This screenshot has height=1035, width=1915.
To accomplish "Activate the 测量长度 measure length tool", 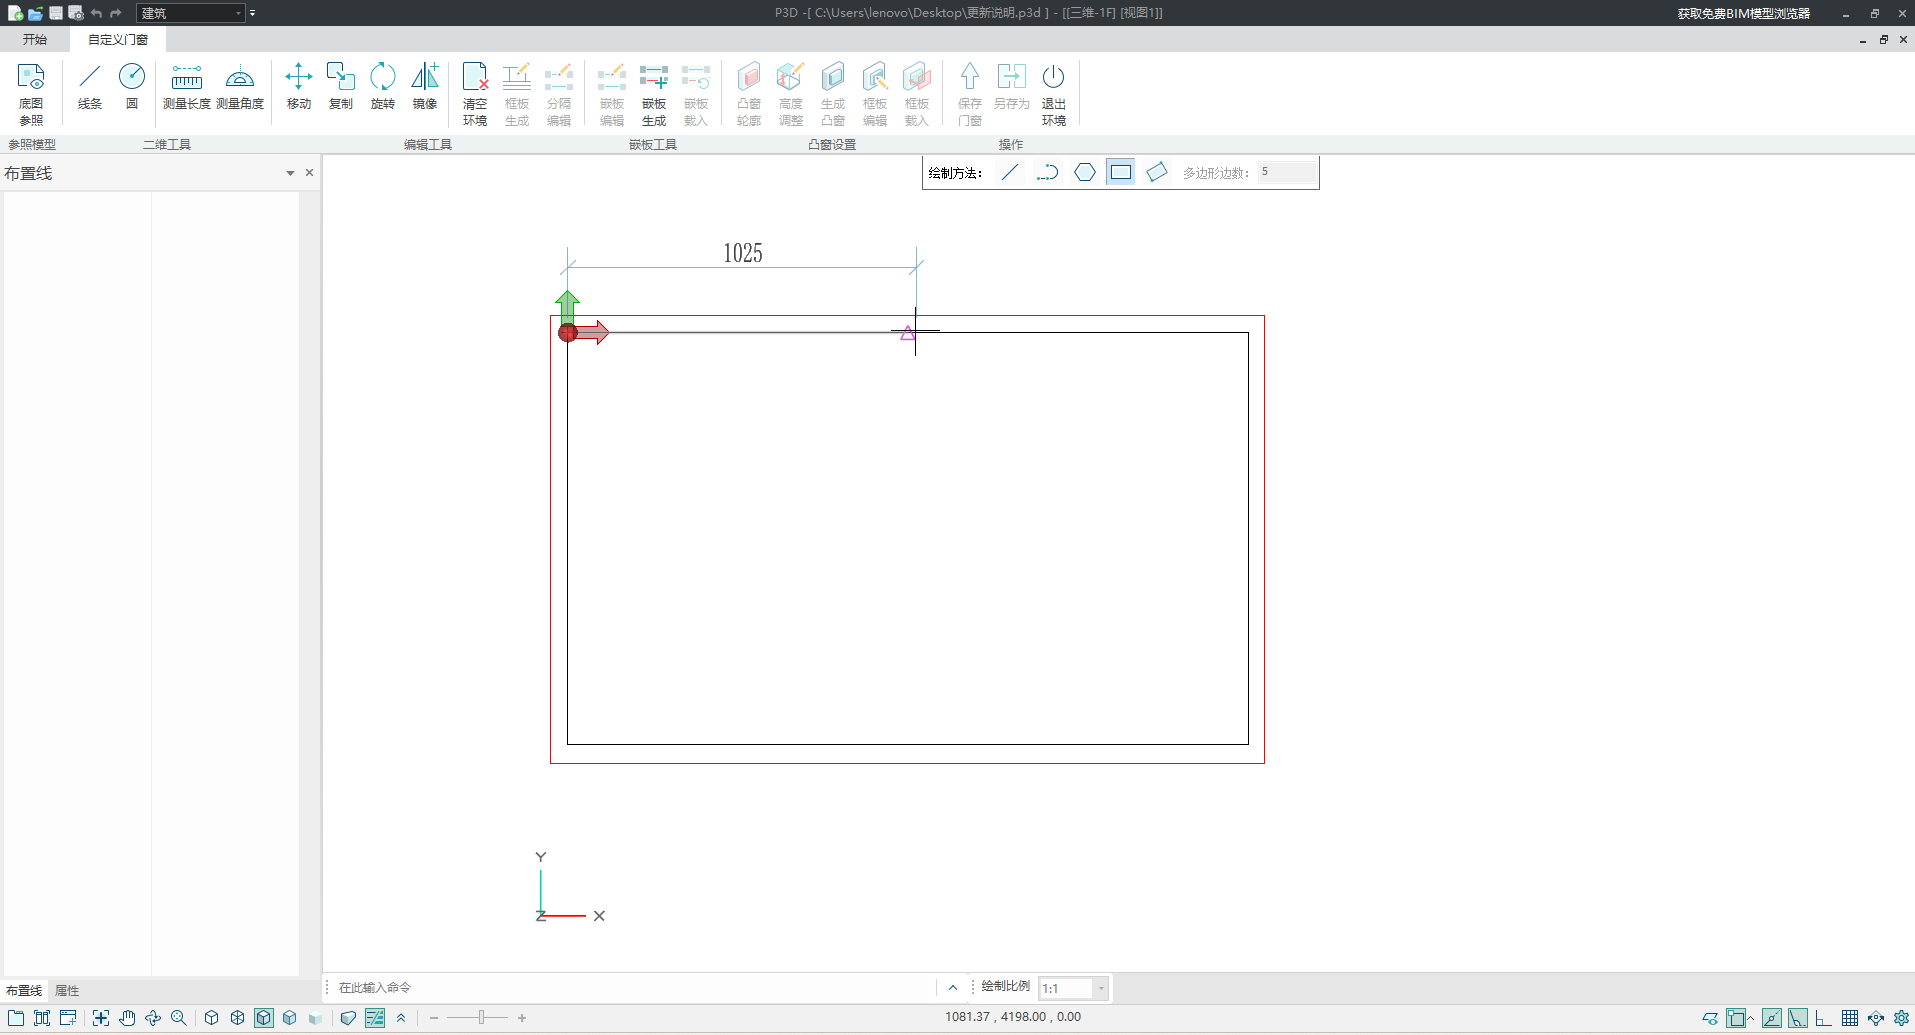I will point(186,87).
